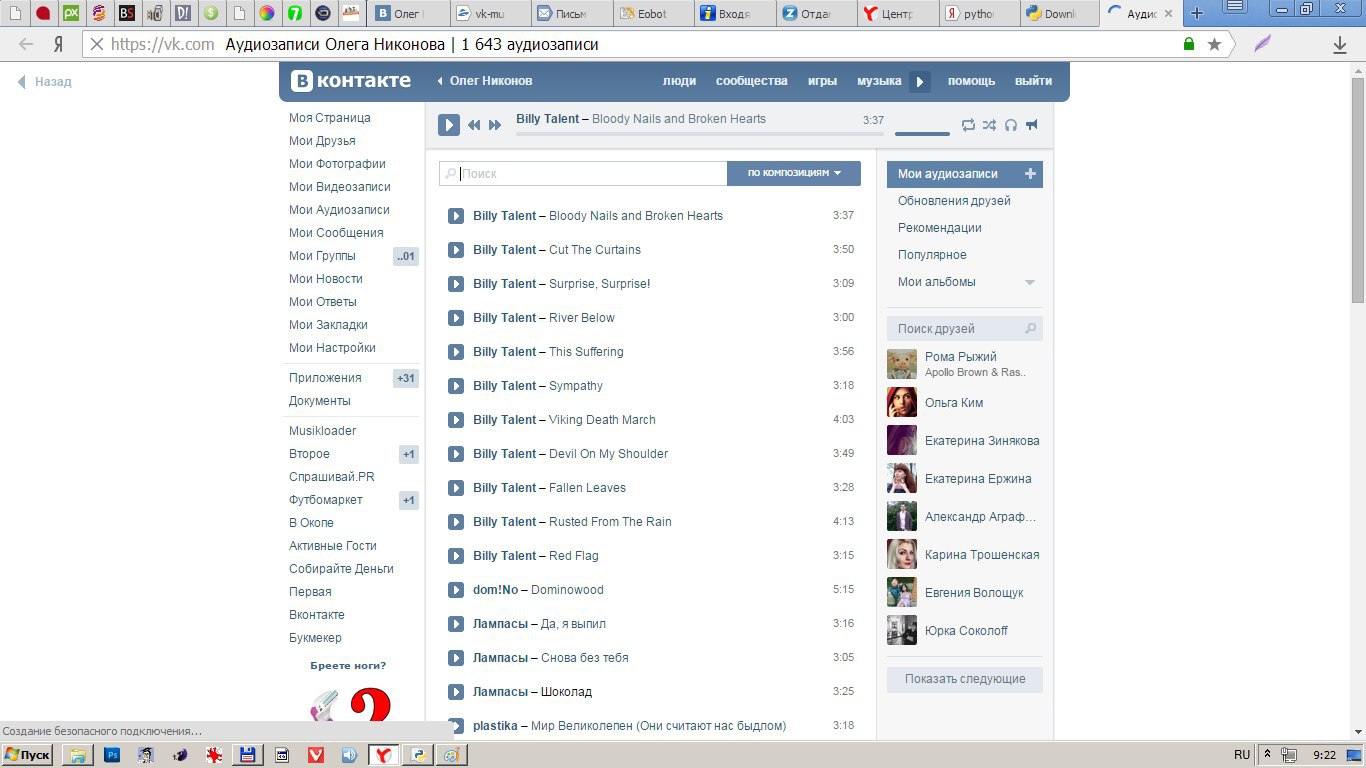Add audio with plus icon in Мои аудиозаписи
1366x768 pixels.
(1031, 174)
